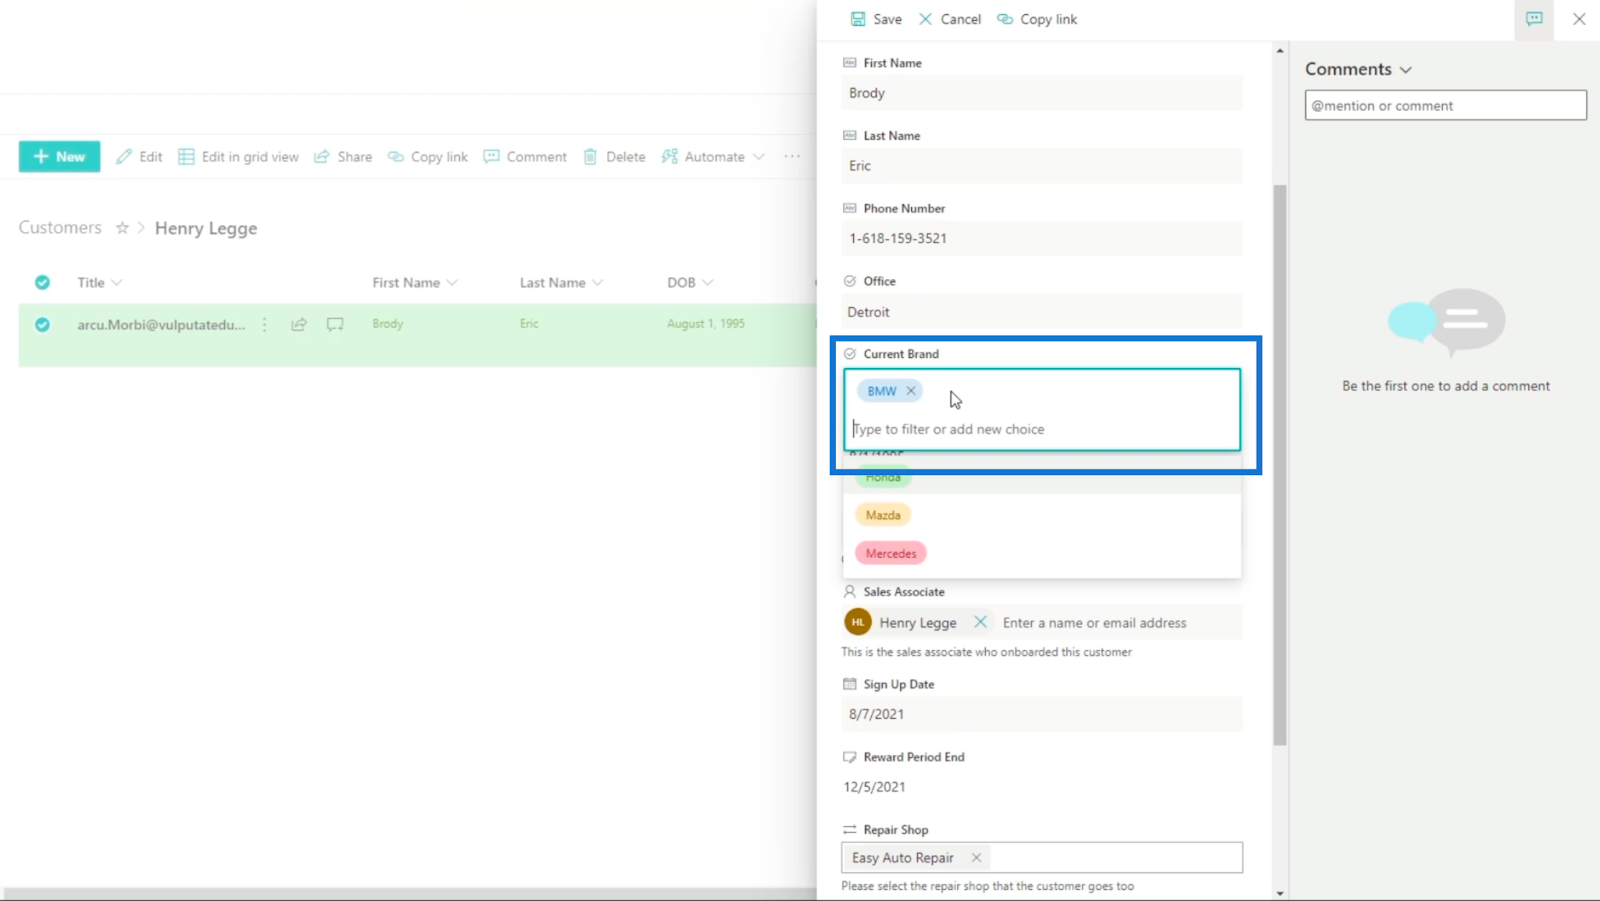Viewport: 1600px width, 901px height.
Task: Click the New item button
Action: (59, 157)
